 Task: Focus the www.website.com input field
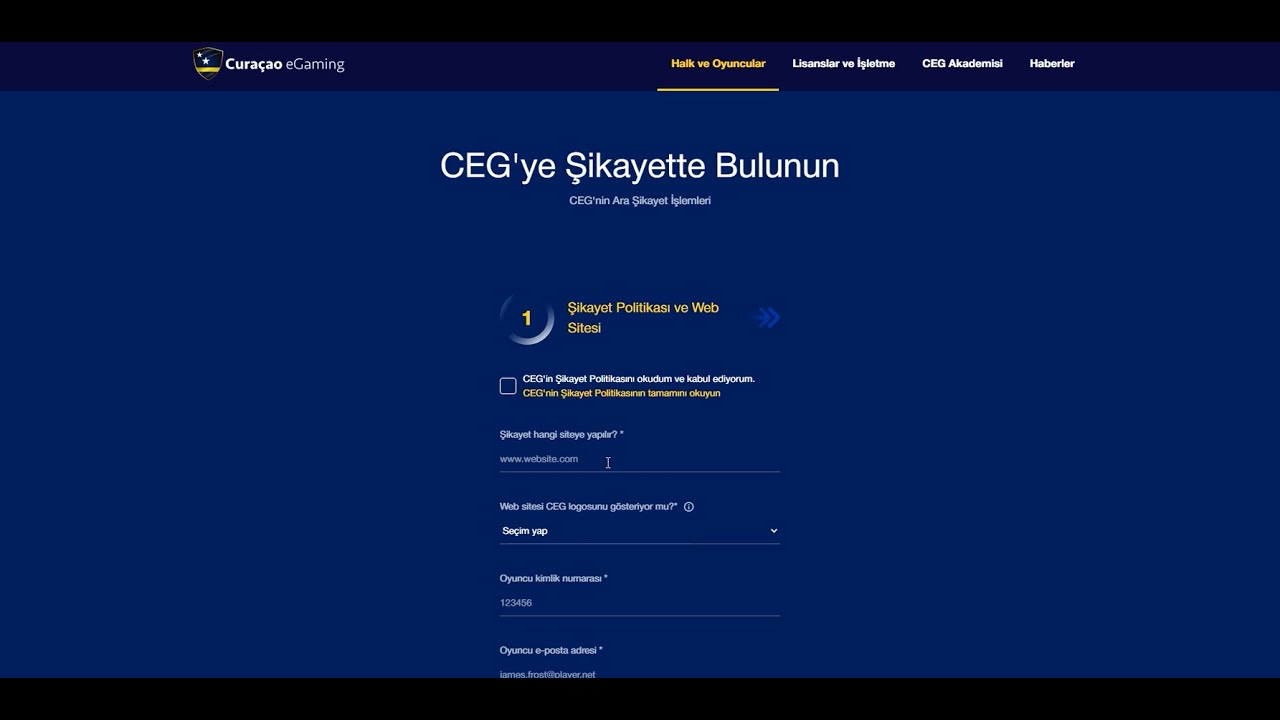pos(640,459)
